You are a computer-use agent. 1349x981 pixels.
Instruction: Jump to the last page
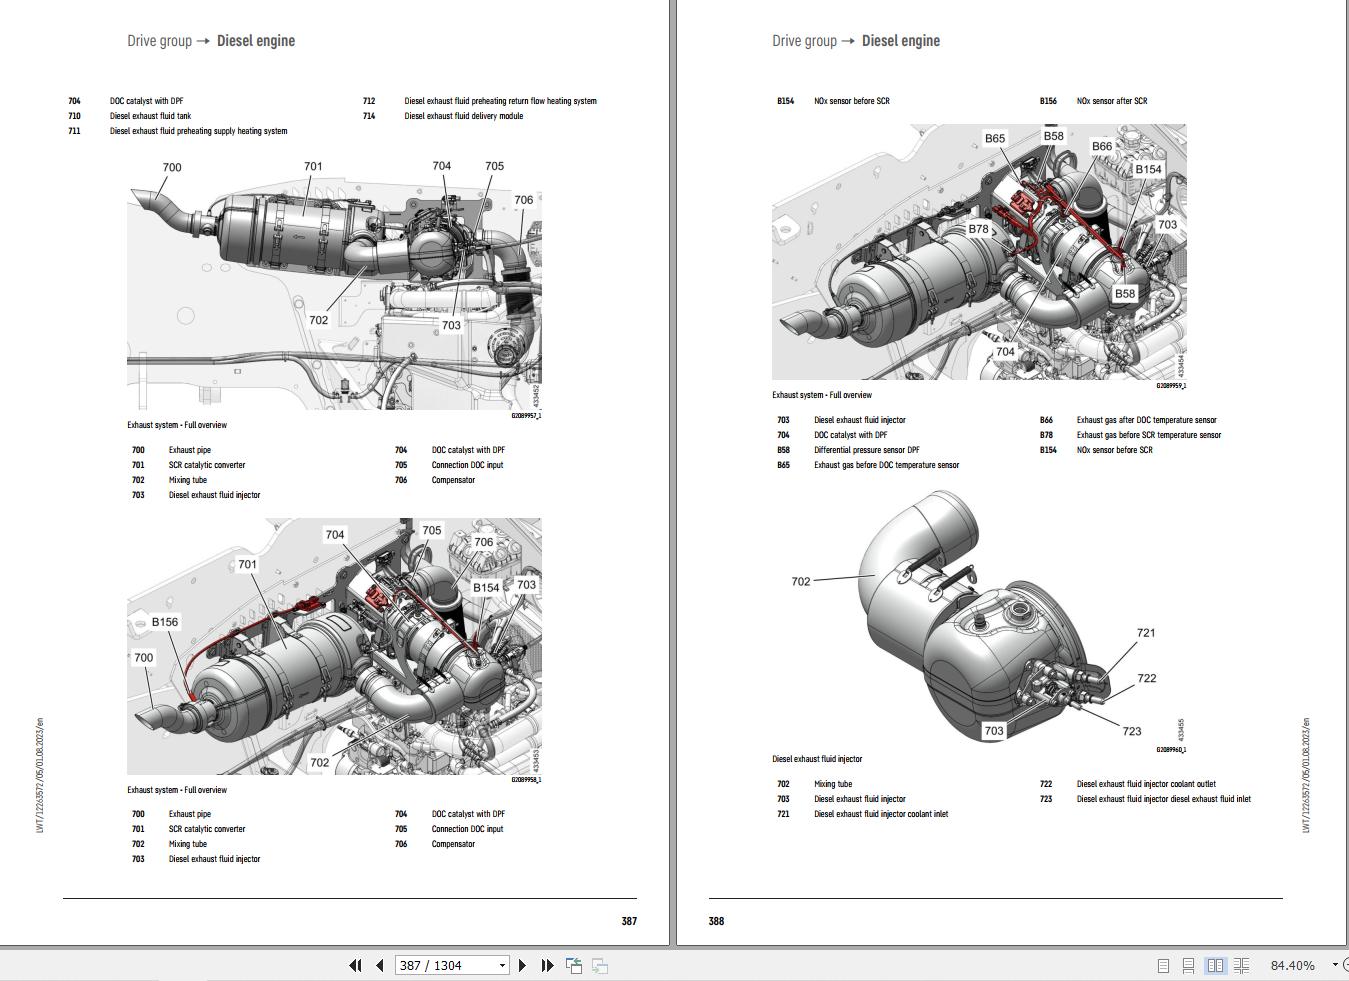tap(546, 965)
